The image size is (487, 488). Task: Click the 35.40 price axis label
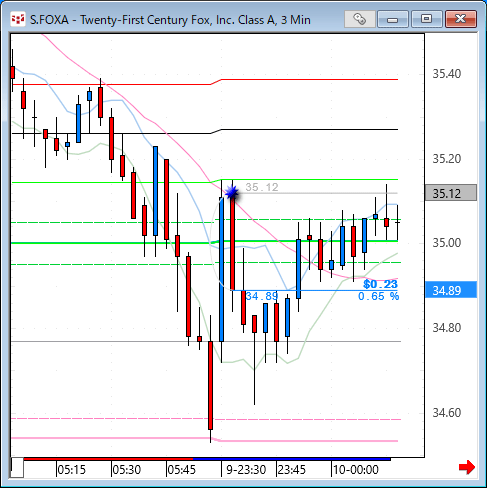[x=447, y=74]
